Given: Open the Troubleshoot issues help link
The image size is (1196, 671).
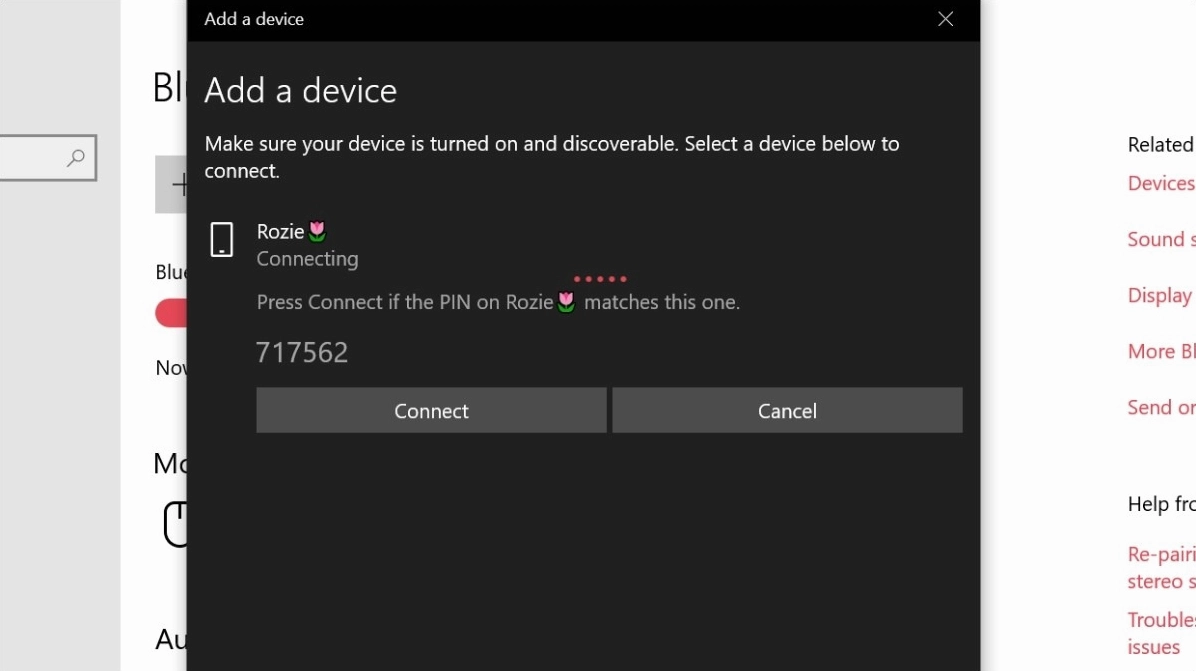Looking at the screenshot, I should tap(1161, 632).
